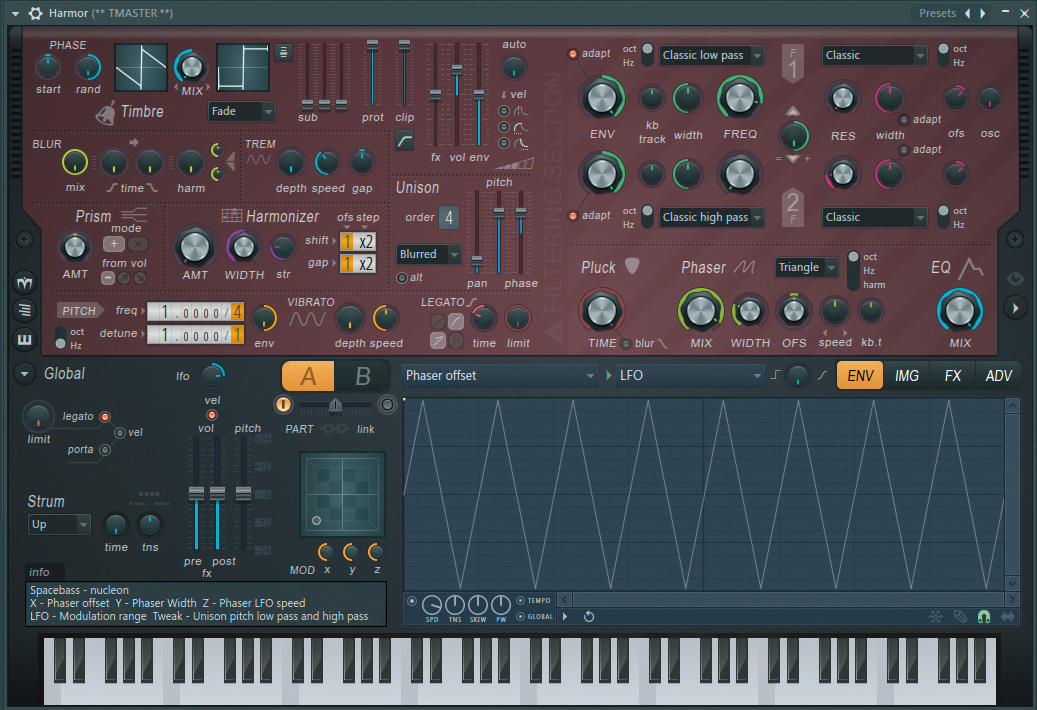Toggle Pitch oct/Hz switch
Image resolution: width=1037 pixels, height=710 pixels.
coord(61,338)
